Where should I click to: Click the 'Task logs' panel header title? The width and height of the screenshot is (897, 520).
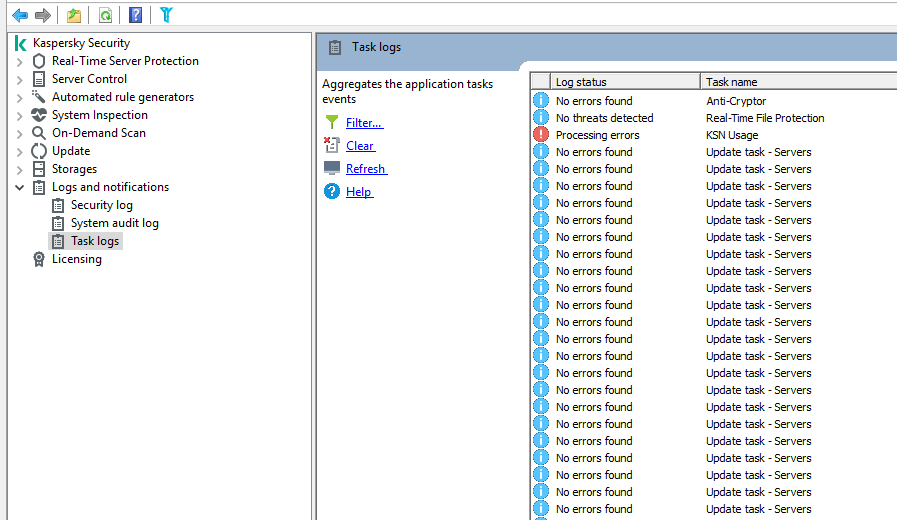coord(376,47)
